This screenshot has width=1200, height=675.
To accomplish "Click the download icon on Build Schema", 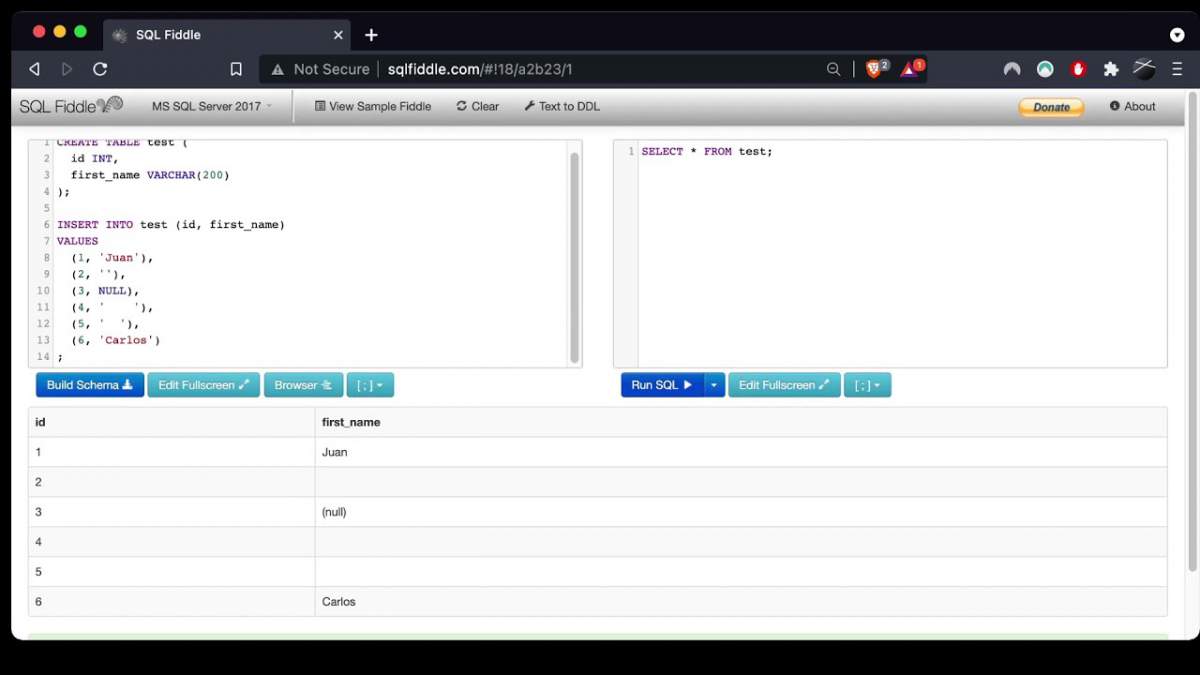I will 128,385.
